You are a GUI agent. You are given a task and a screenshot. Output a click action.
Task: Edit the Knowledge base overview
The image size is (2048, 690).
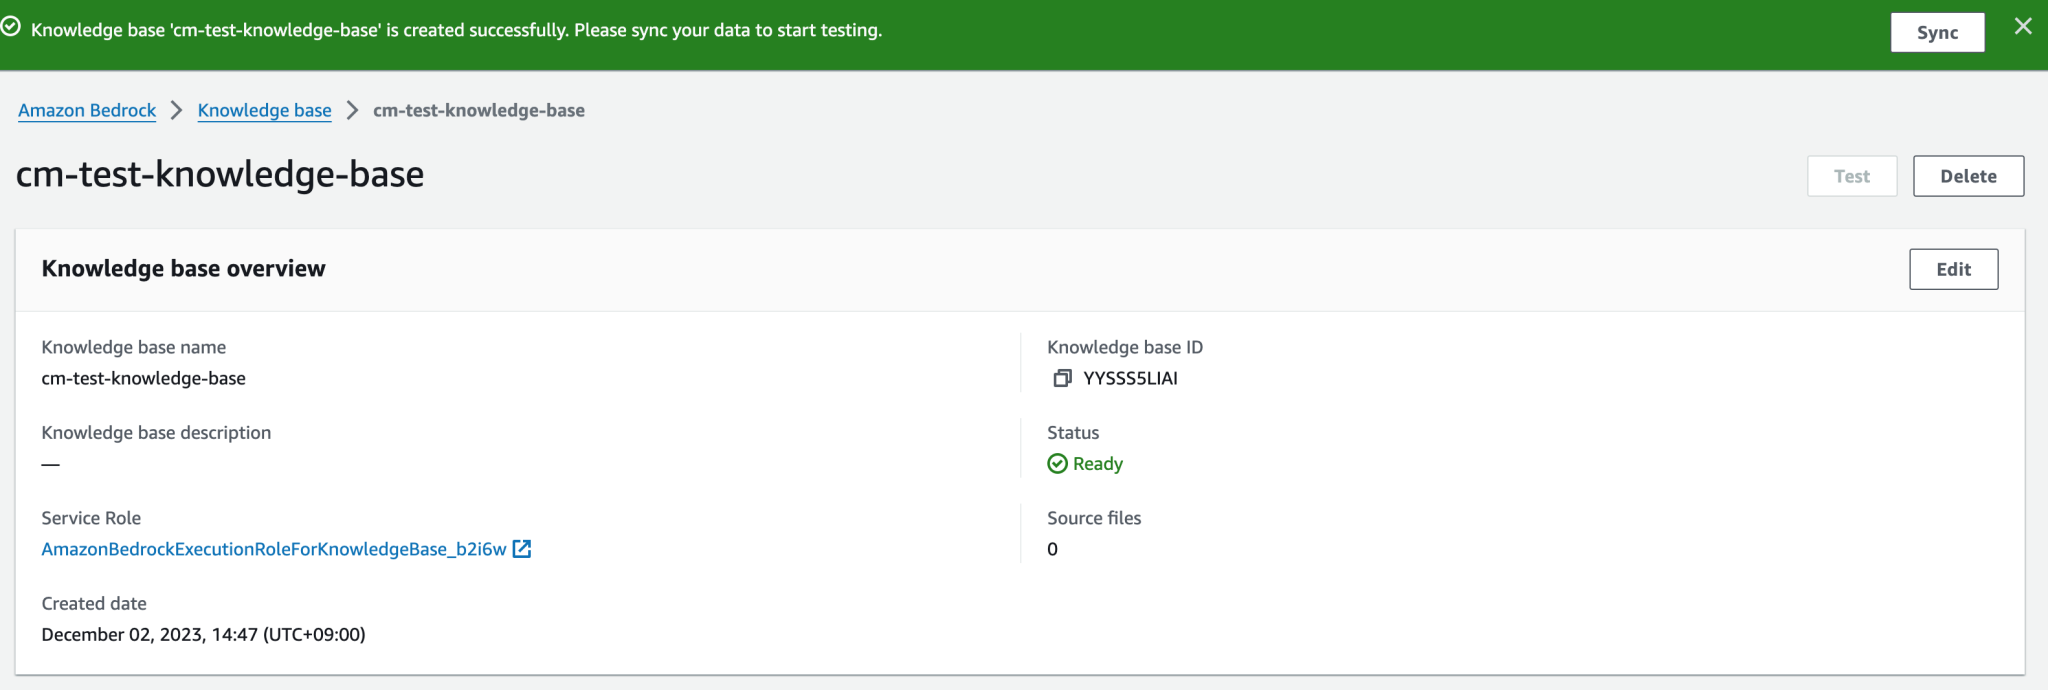tap(1953, 269)
